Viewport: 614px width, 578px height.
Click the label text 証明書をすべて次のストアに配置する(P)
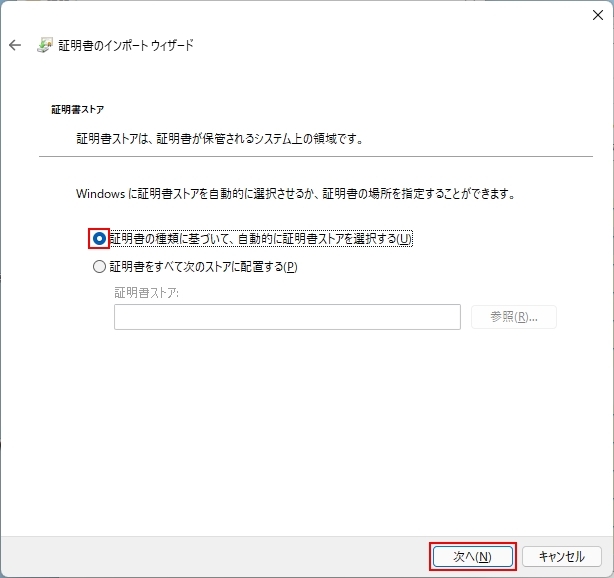tap(203, 267)
